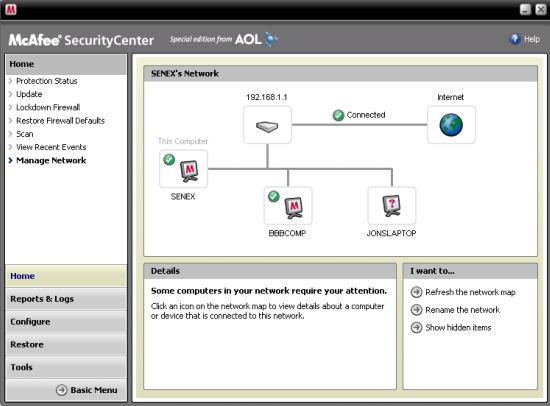Click the chevron next to Protection Status
Screen dimensions: 550x406
(11, 81)
